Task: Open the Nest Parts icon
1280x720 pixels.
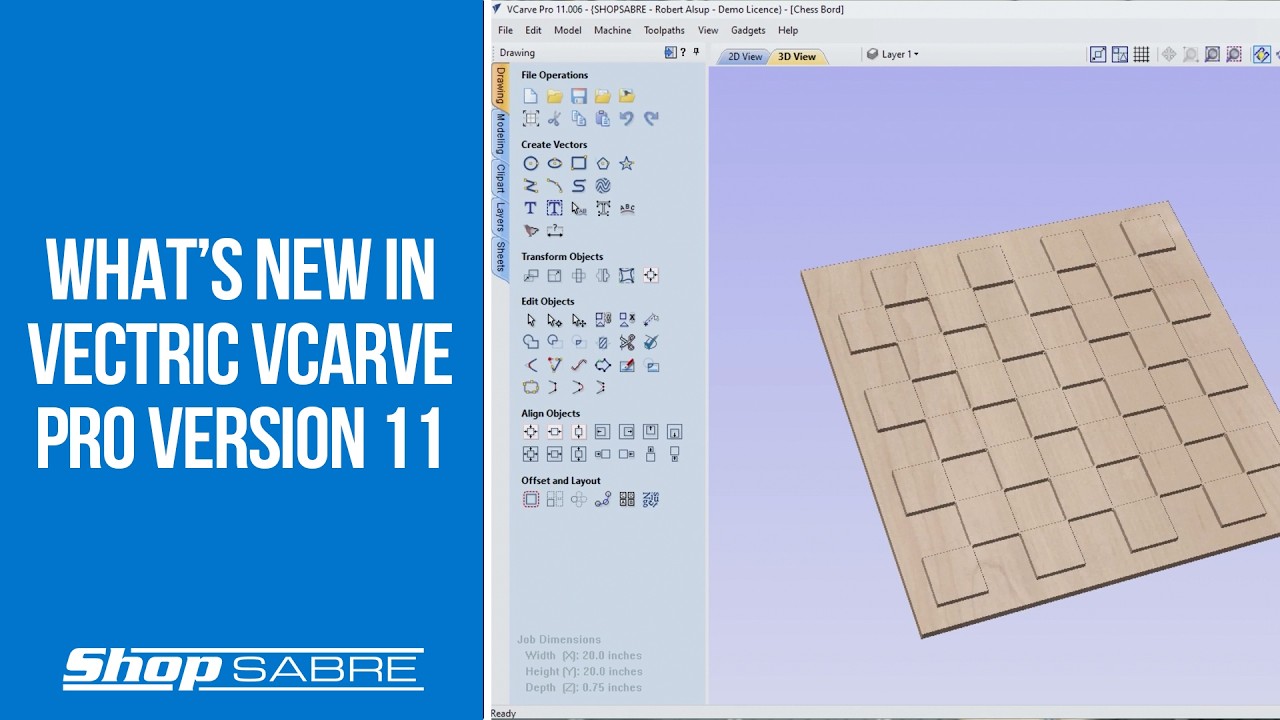Action: pos(651,499)
